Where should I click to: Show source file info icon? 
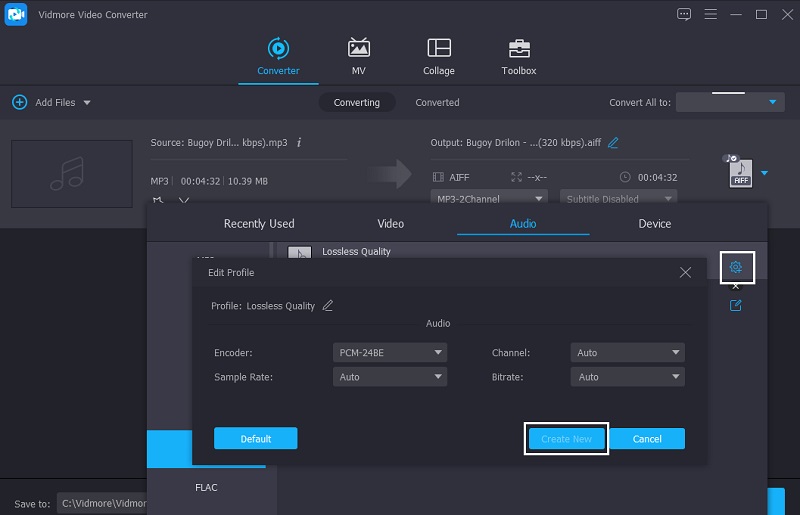tap(299, 143)
